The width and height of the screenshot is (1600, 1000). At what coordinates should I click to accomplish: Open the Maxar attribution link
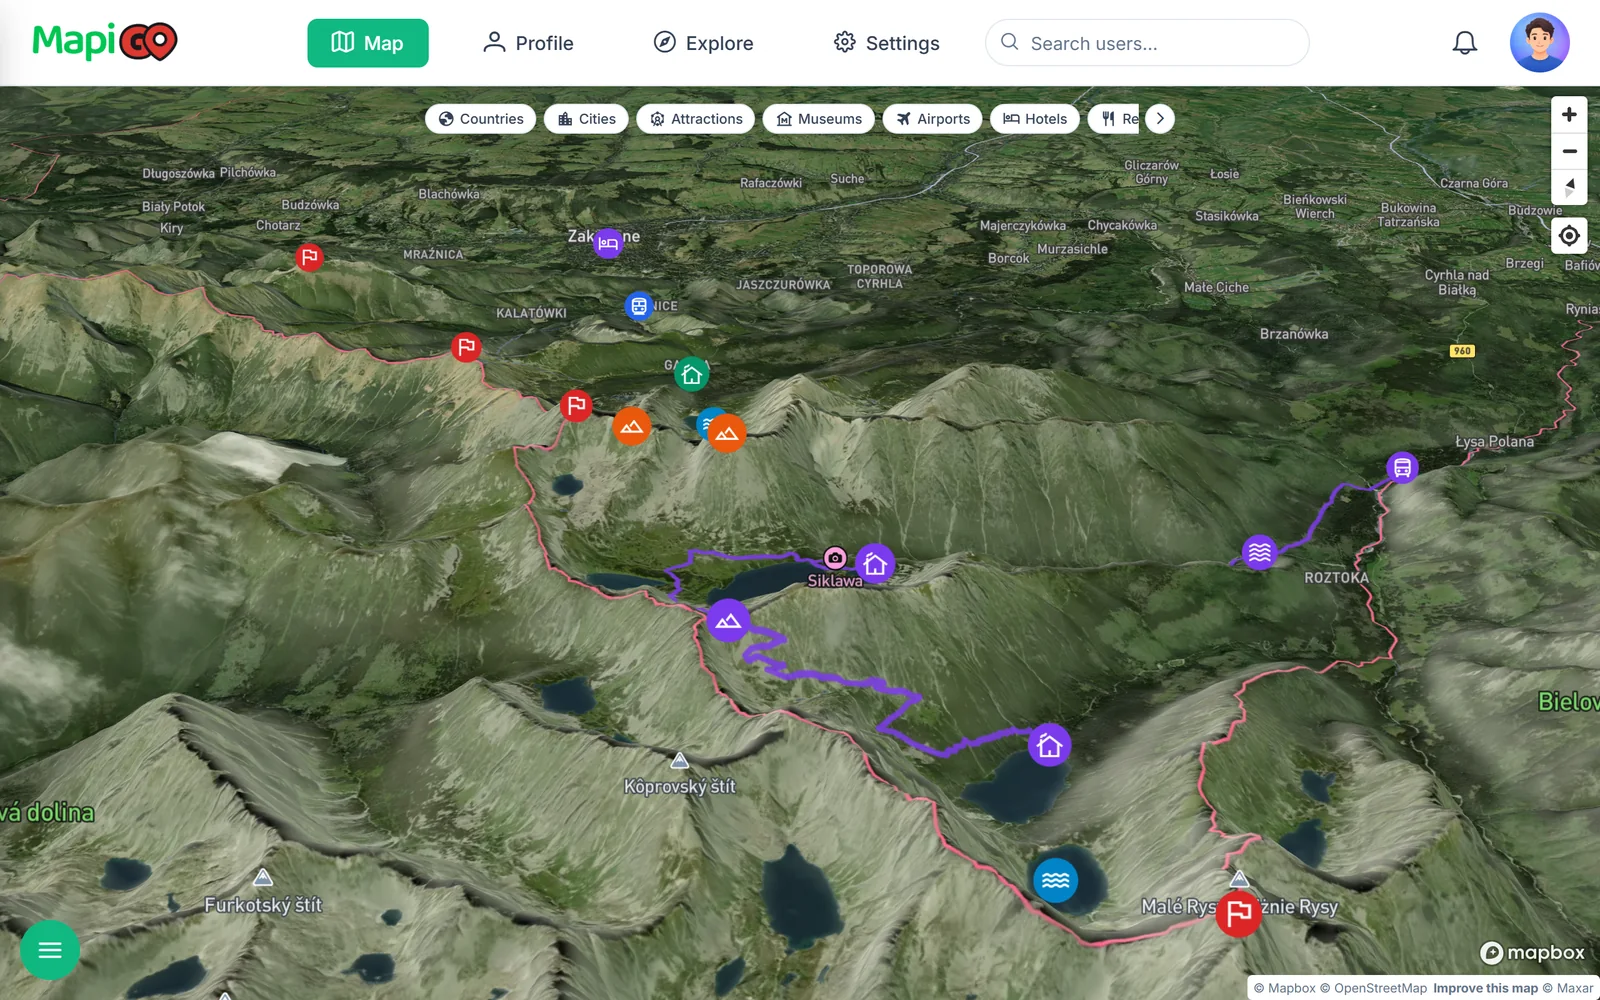[x=1568, y=988]
